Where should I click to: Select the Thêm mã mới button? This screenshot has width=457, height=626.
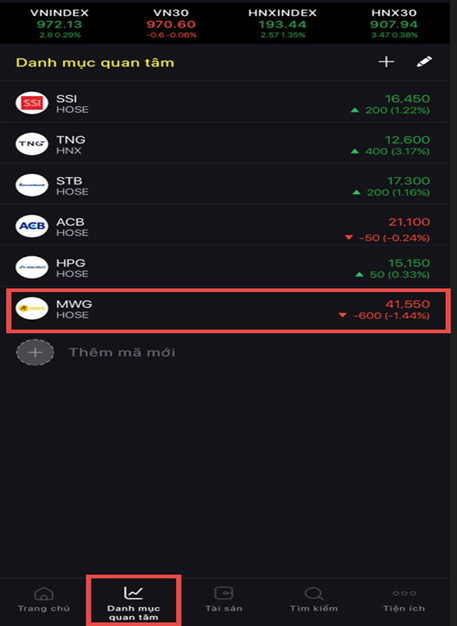pos(122,353)
